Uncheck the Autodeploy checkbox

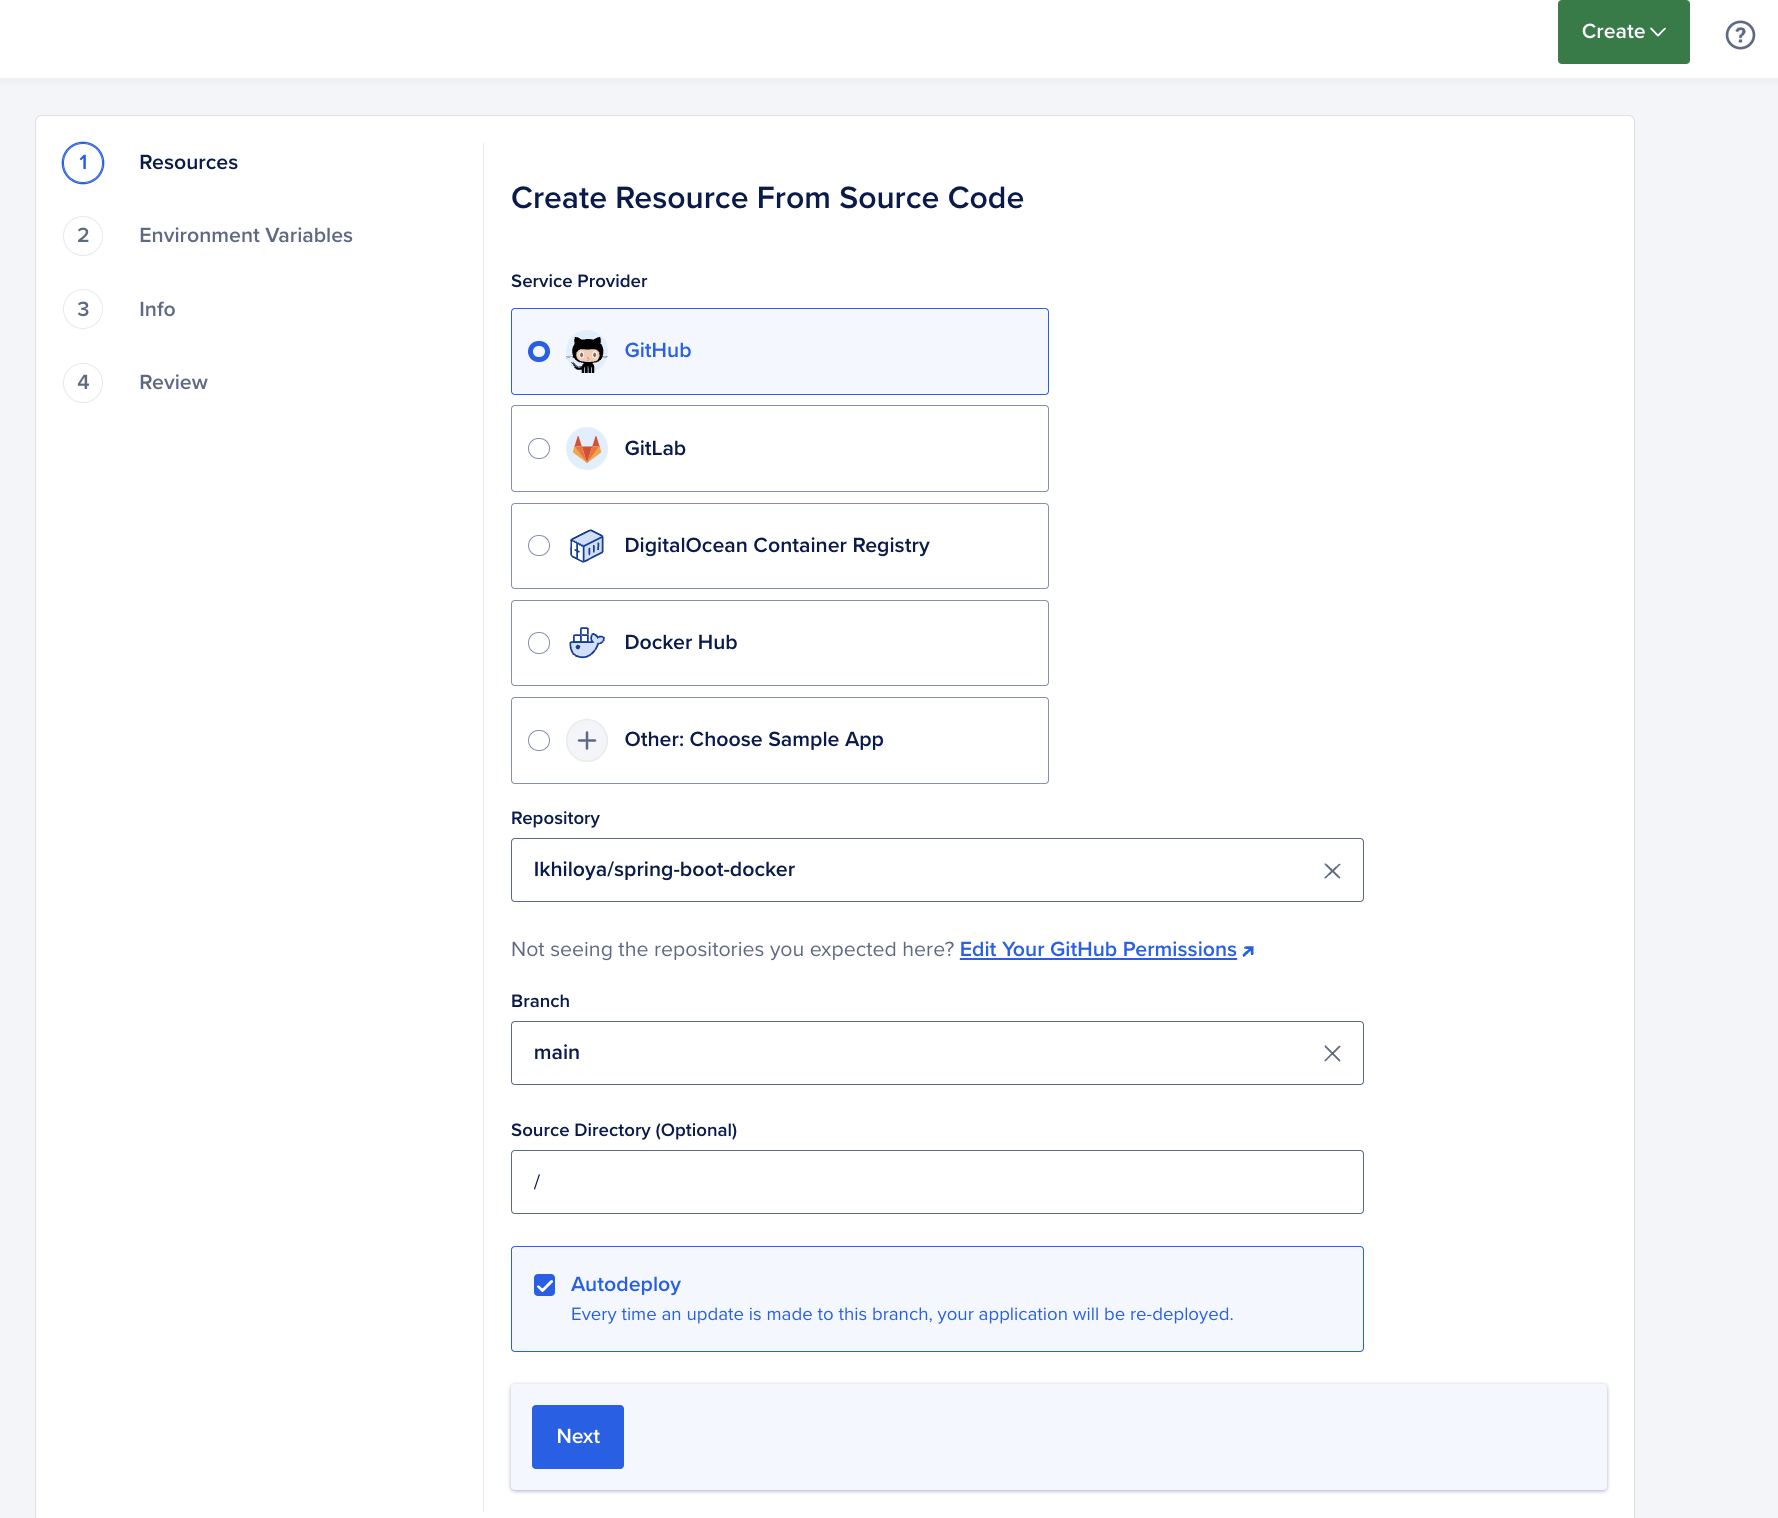click(x=545, y=1285)
